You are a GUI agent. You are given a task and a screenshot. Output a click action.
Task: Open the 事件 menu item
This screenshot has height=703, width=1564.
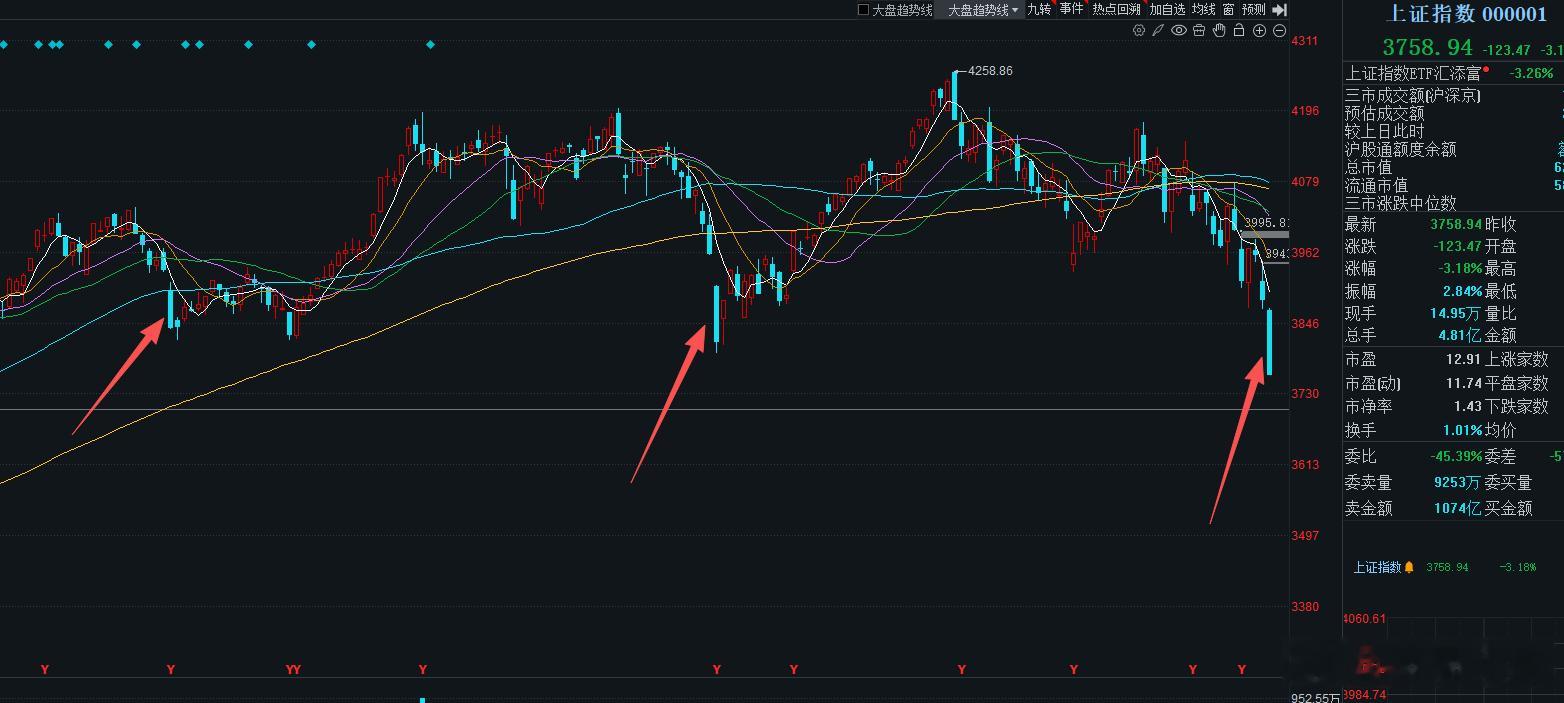[x=1071, y=9]
